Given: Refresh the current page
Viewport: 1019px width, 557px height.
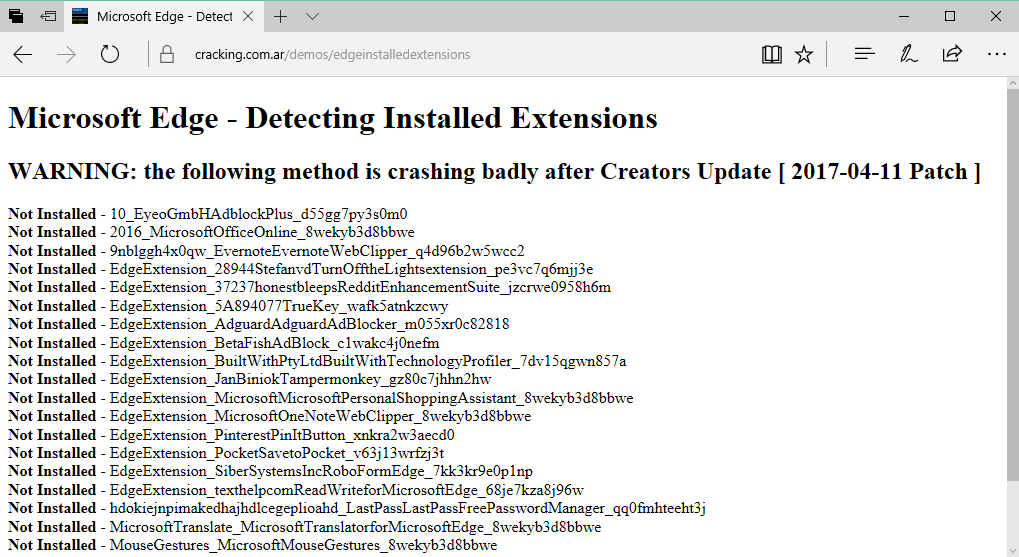Looking at the screenshot, I should tap(110, 55).
